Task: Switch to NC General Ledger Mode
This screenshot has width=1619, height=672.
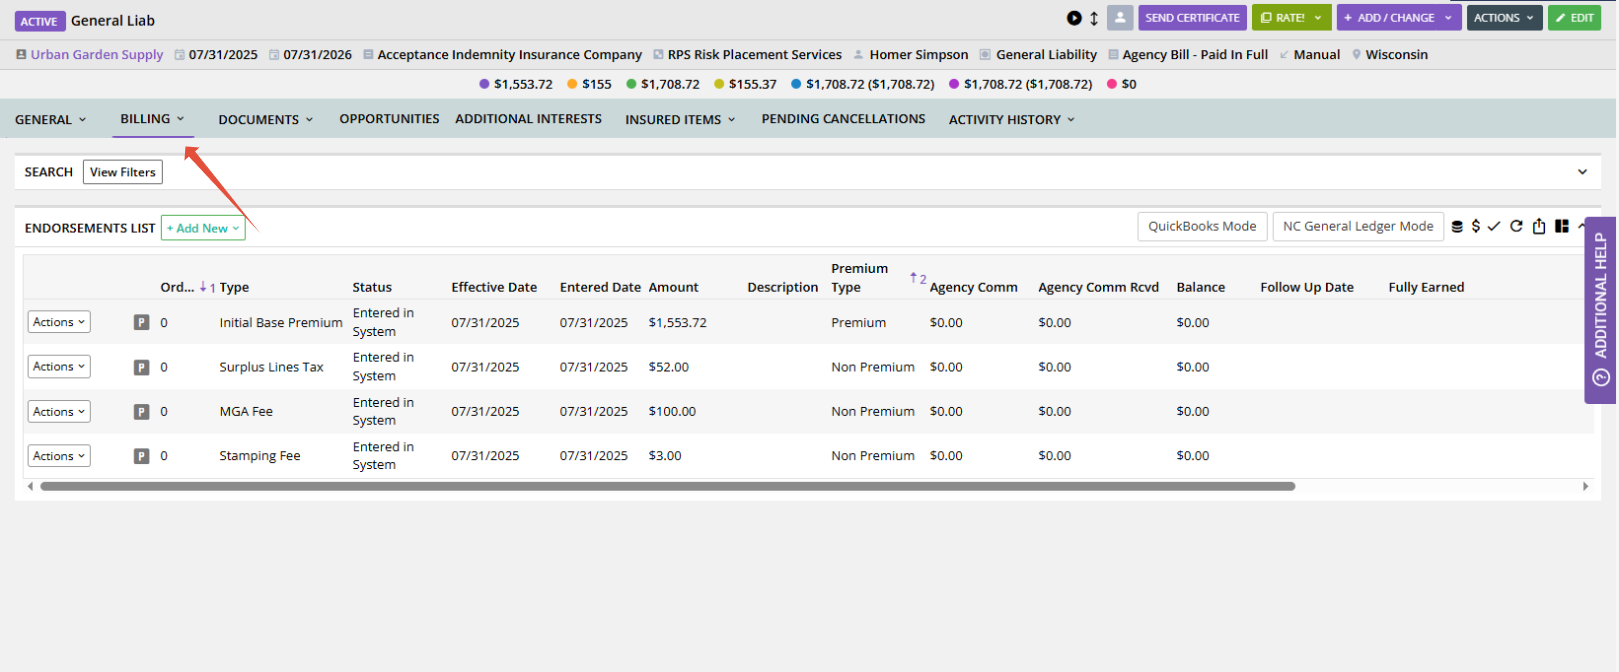Action: click(1358, 227)
